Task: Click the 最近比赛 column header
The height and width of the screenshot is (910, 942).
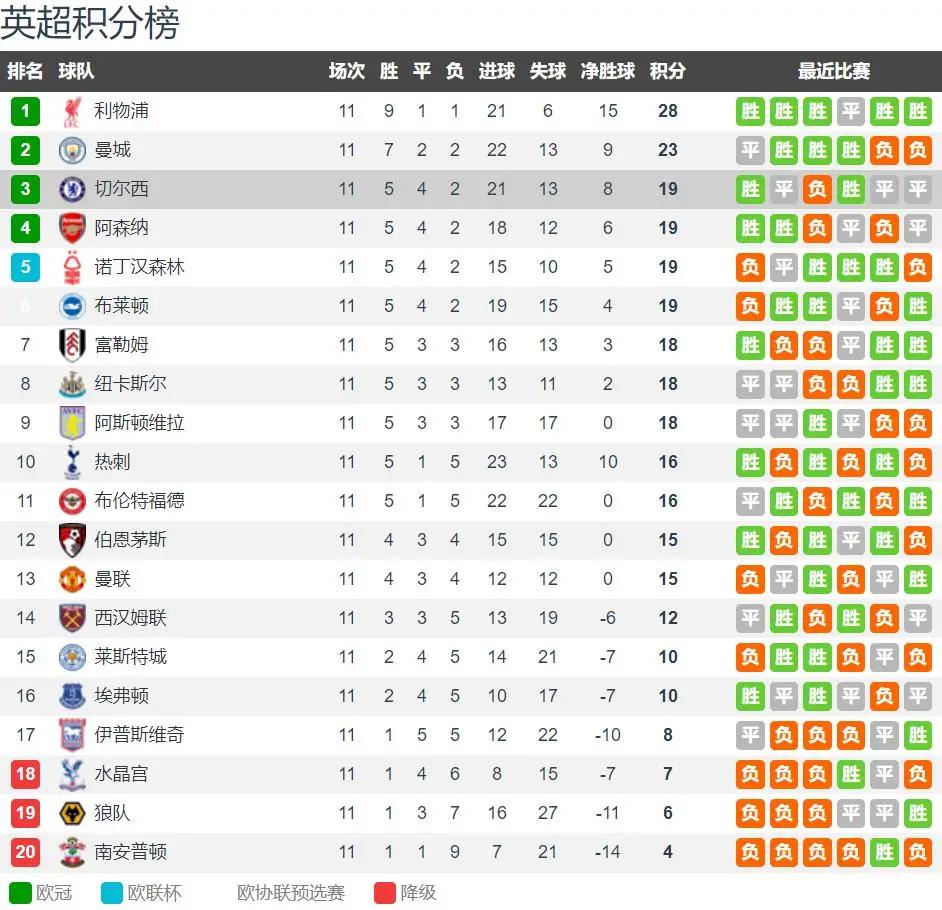Action: [834, 71]
